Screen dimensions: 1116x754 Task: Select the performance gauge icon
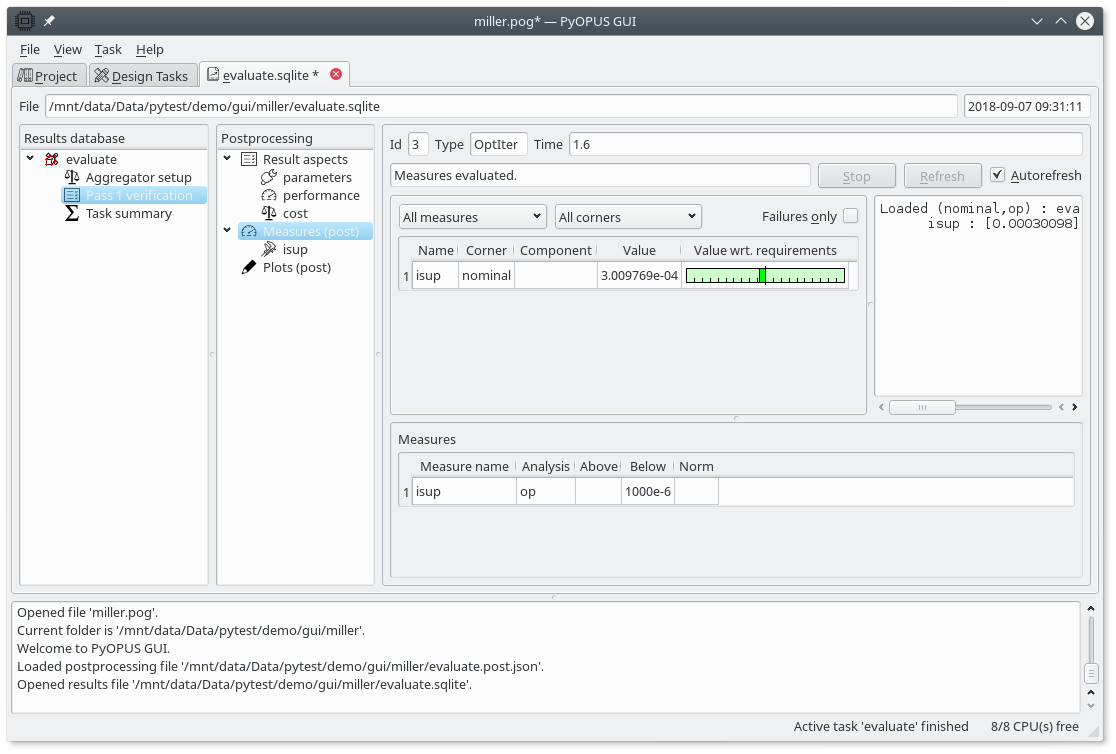tap(268, 195)
